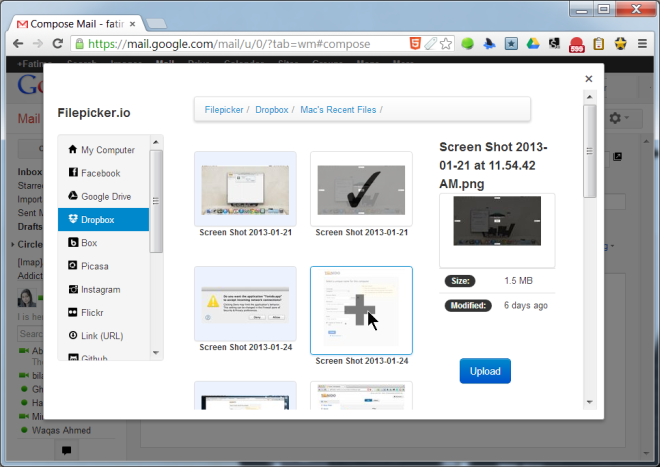Click the HTML5 shield icon in address bar
The height and width of the screenshot is (467, 660).
(415, 43)
